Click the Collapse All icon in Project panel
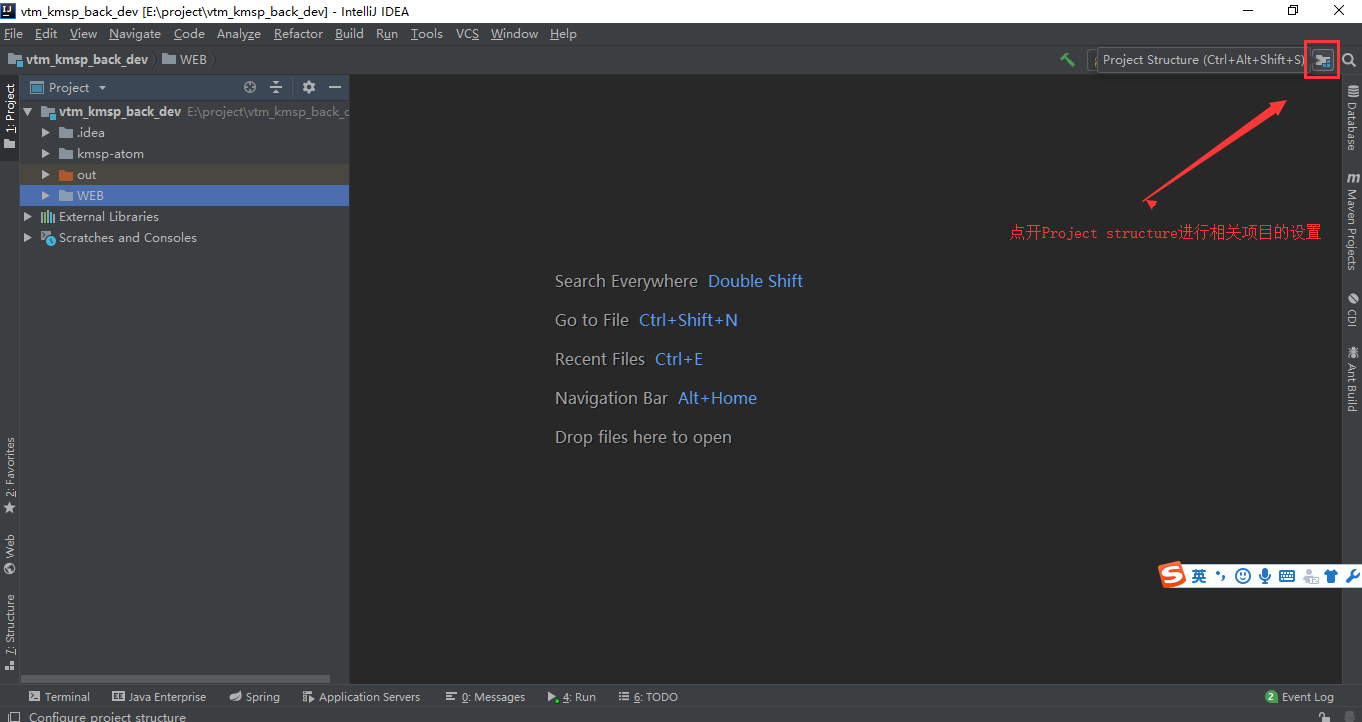 tap(277, 88)
